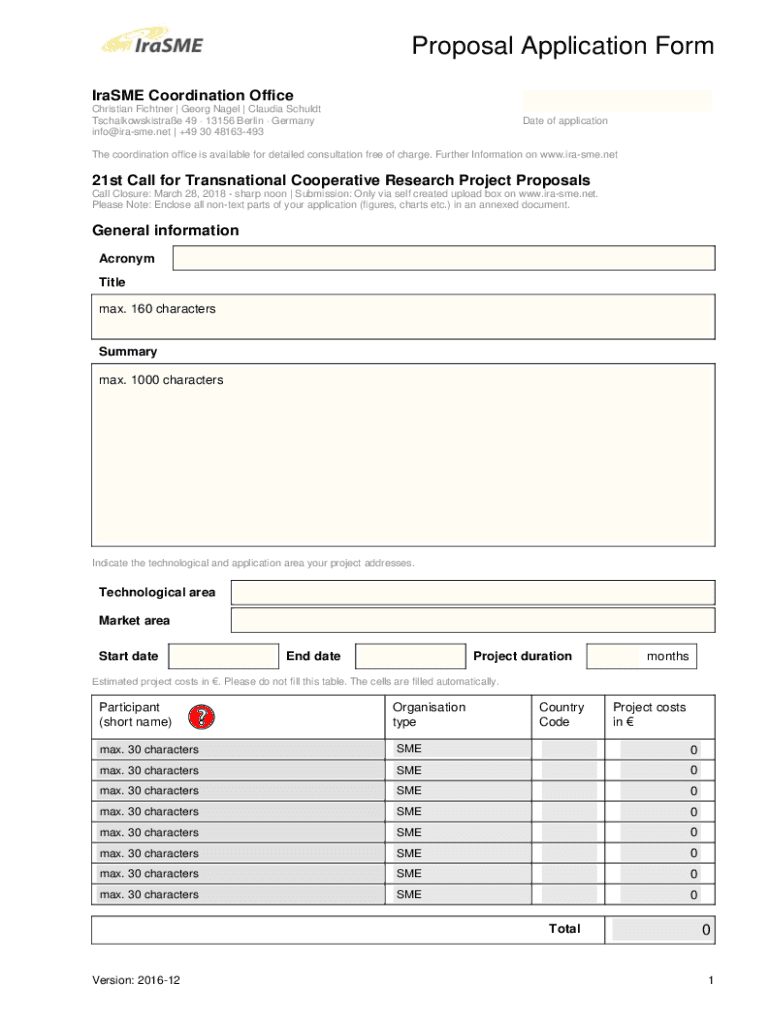Click the Start date field
This screenshot has height=1024, width=770.
coord(223,656)
